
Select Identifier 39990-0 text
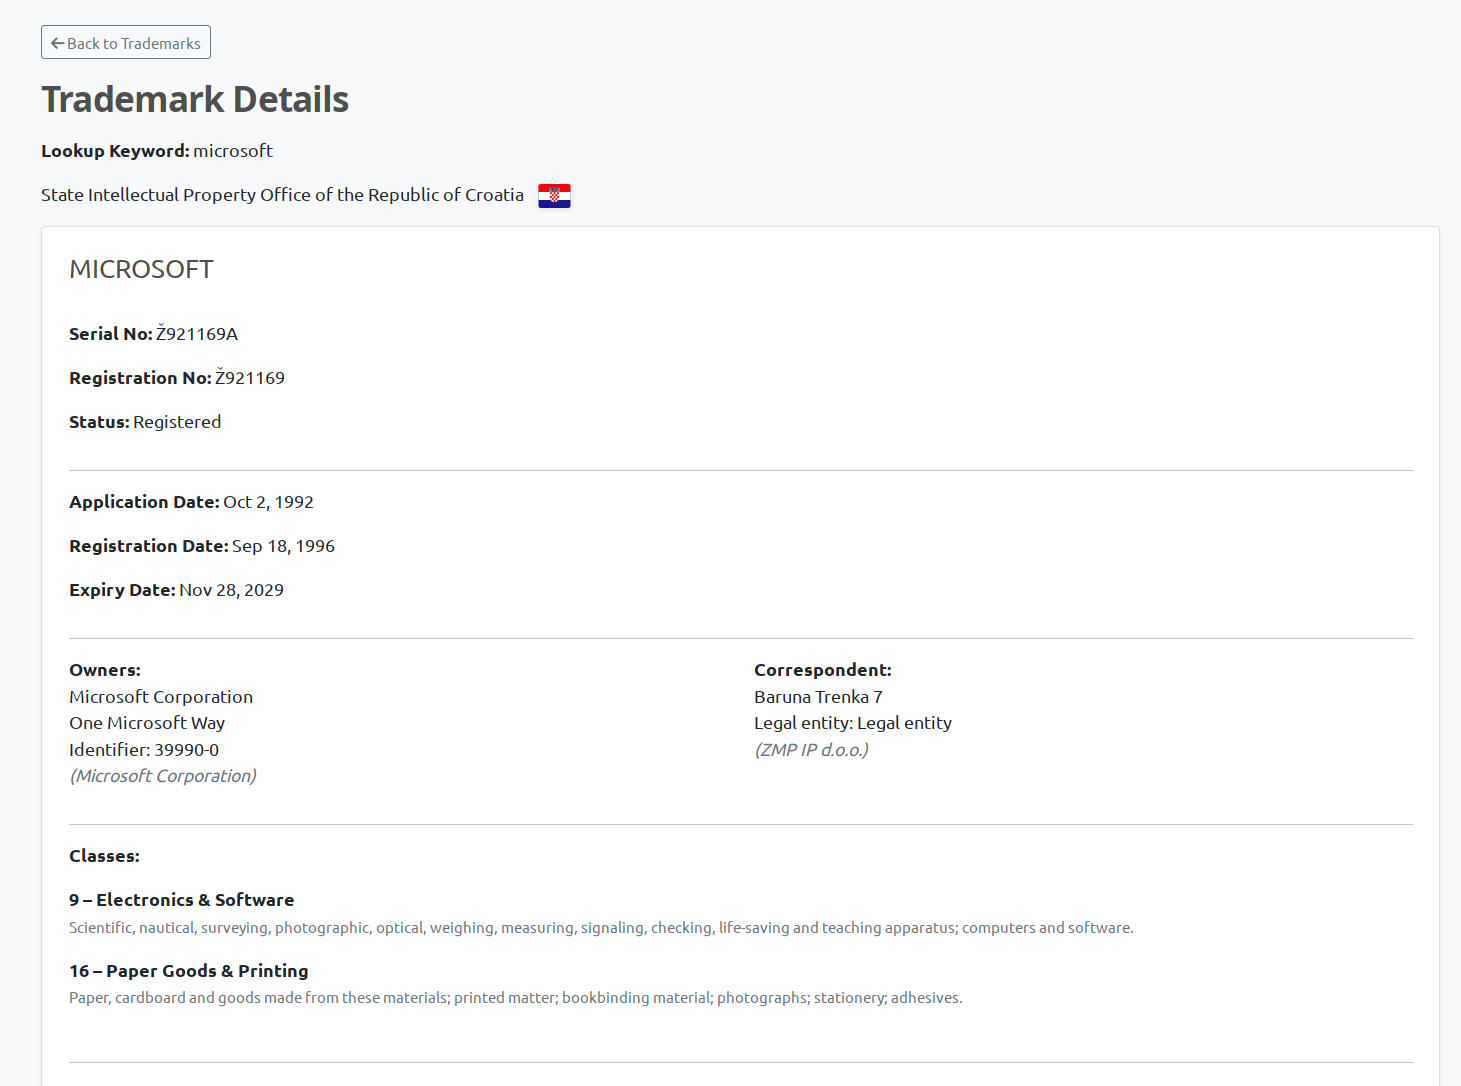[144, 750]
